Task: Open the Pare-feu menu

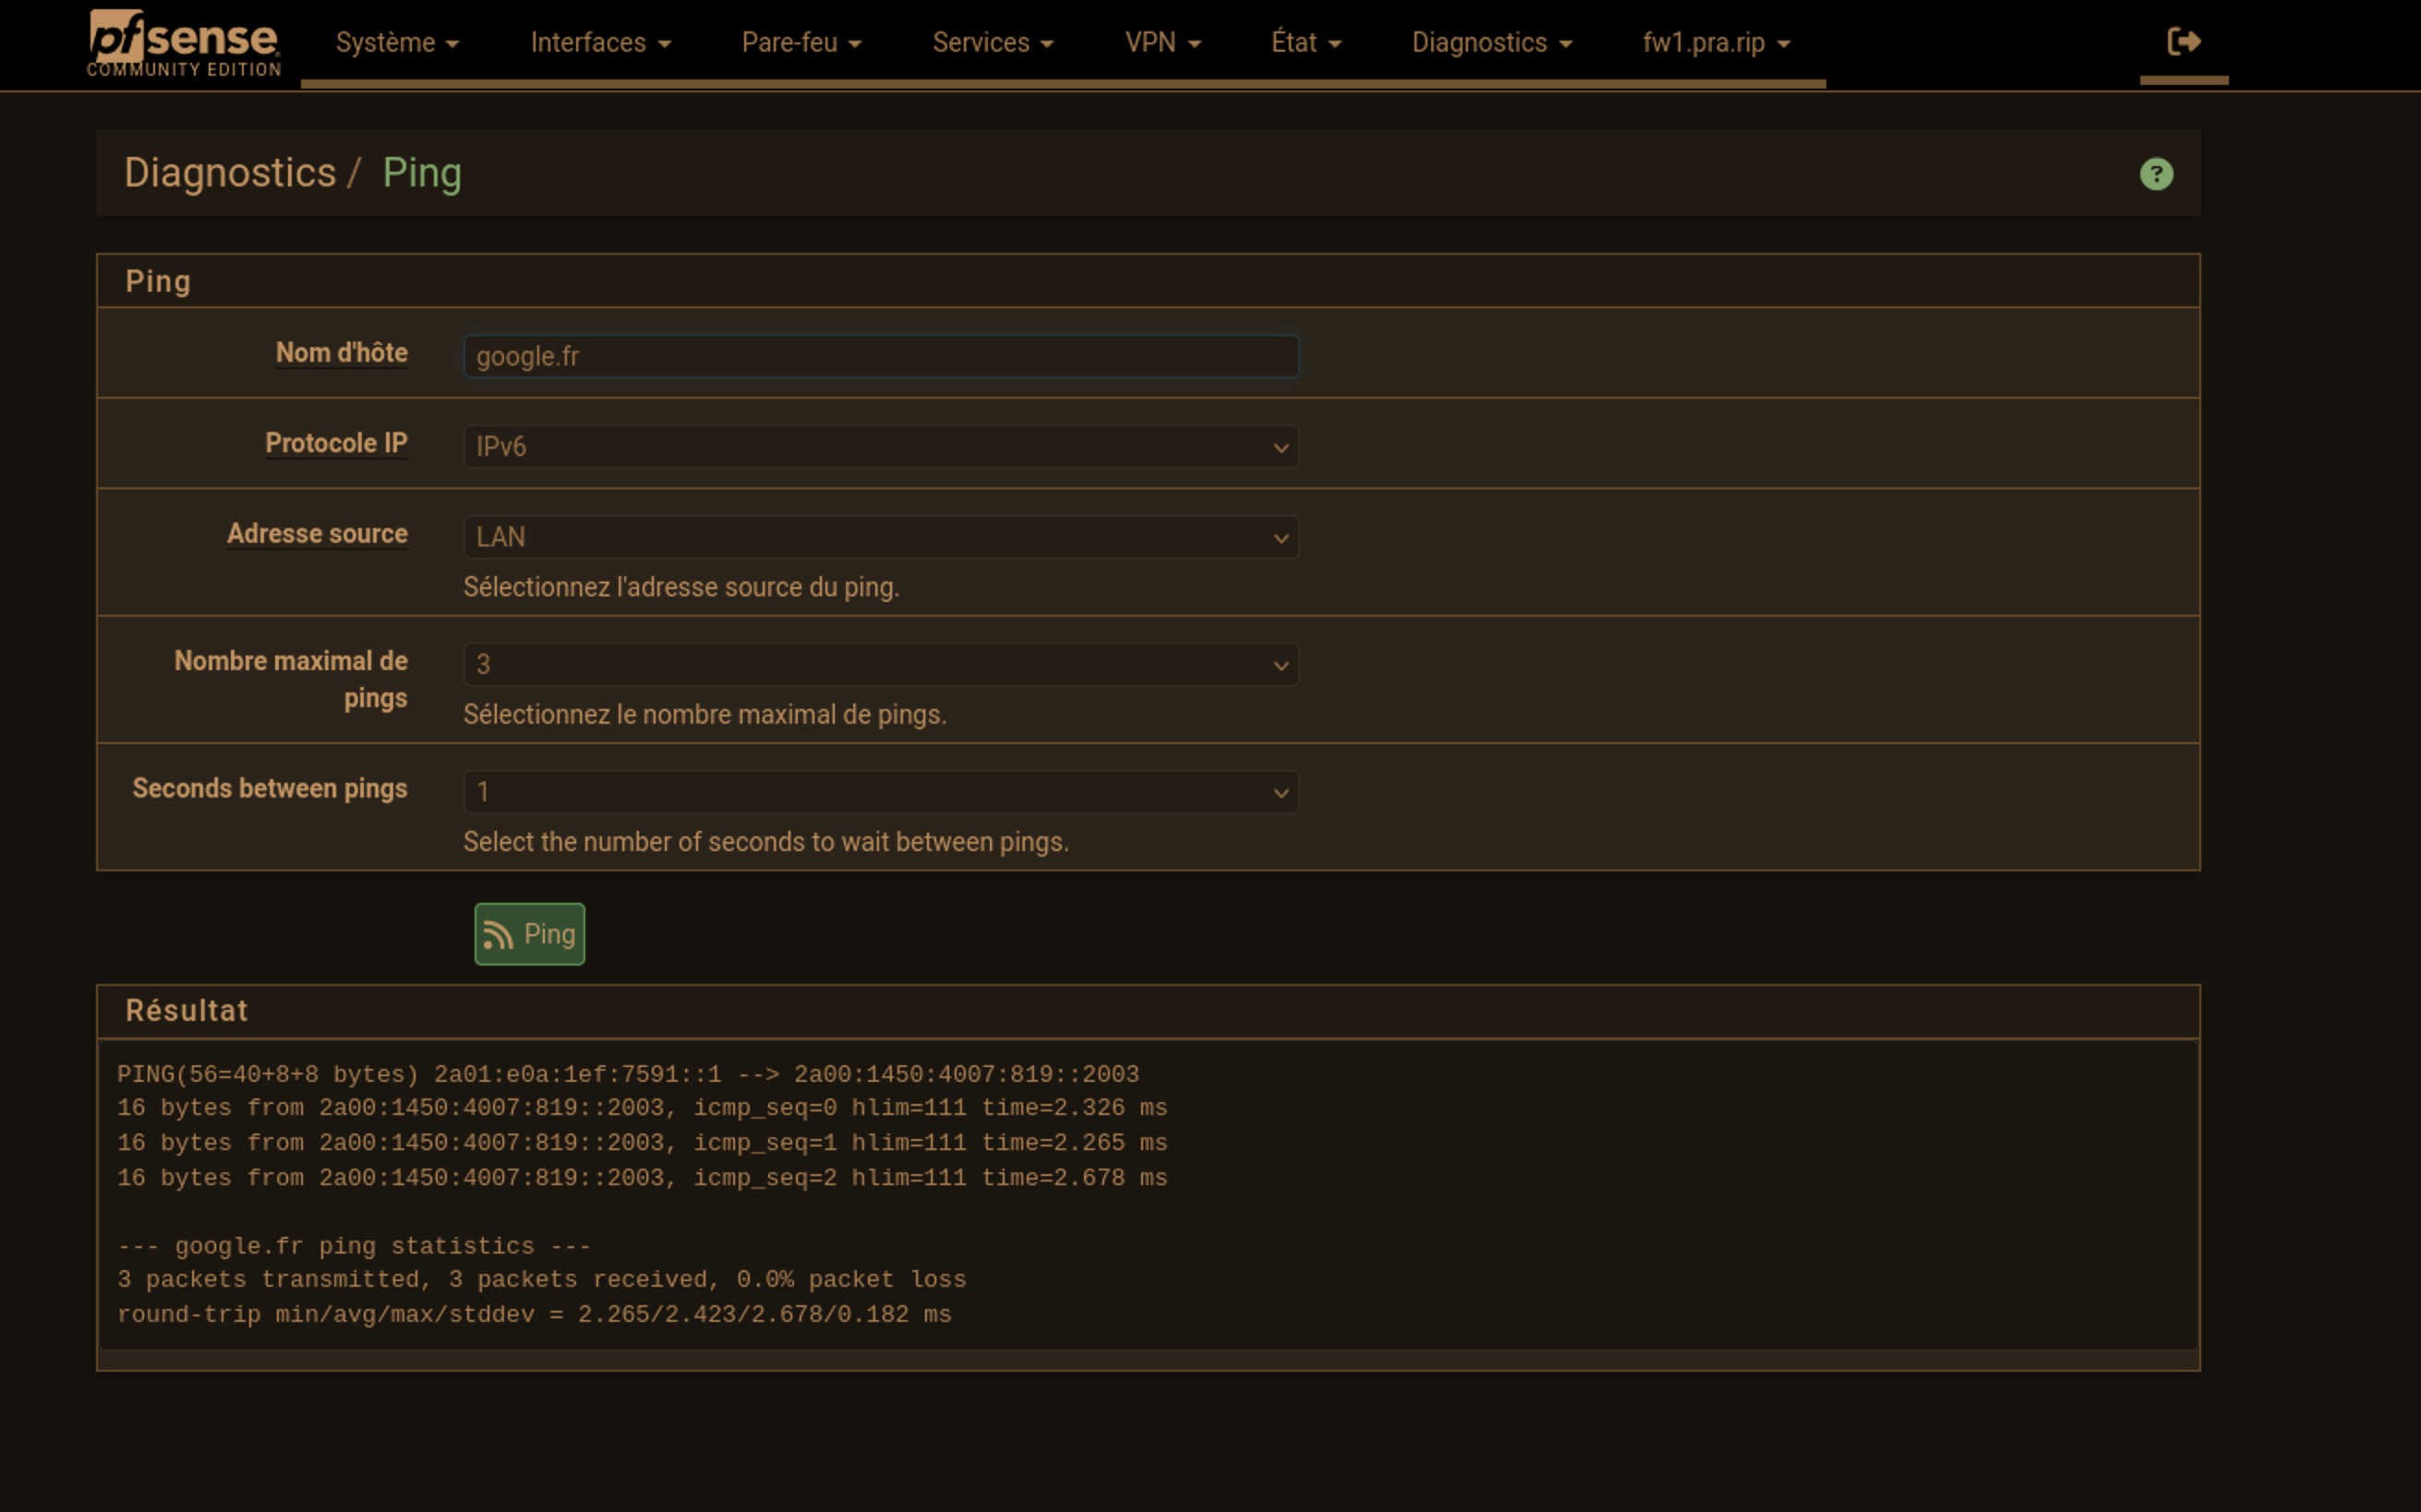Action: (x=801, y=43)
